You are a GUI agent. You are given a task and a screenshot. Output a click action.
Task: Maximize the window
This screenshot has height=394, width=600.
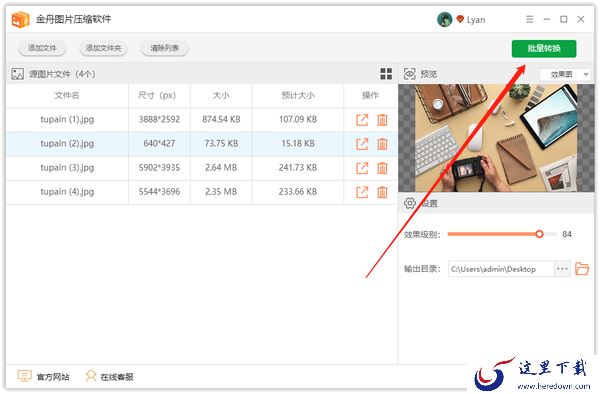click(564, 19)
